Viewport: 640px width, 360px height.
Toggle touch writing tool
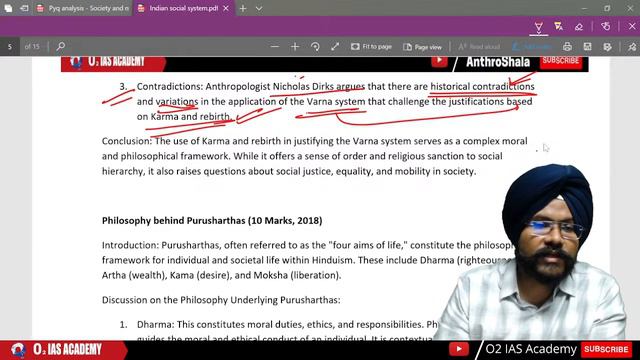(x=606, y=27)
